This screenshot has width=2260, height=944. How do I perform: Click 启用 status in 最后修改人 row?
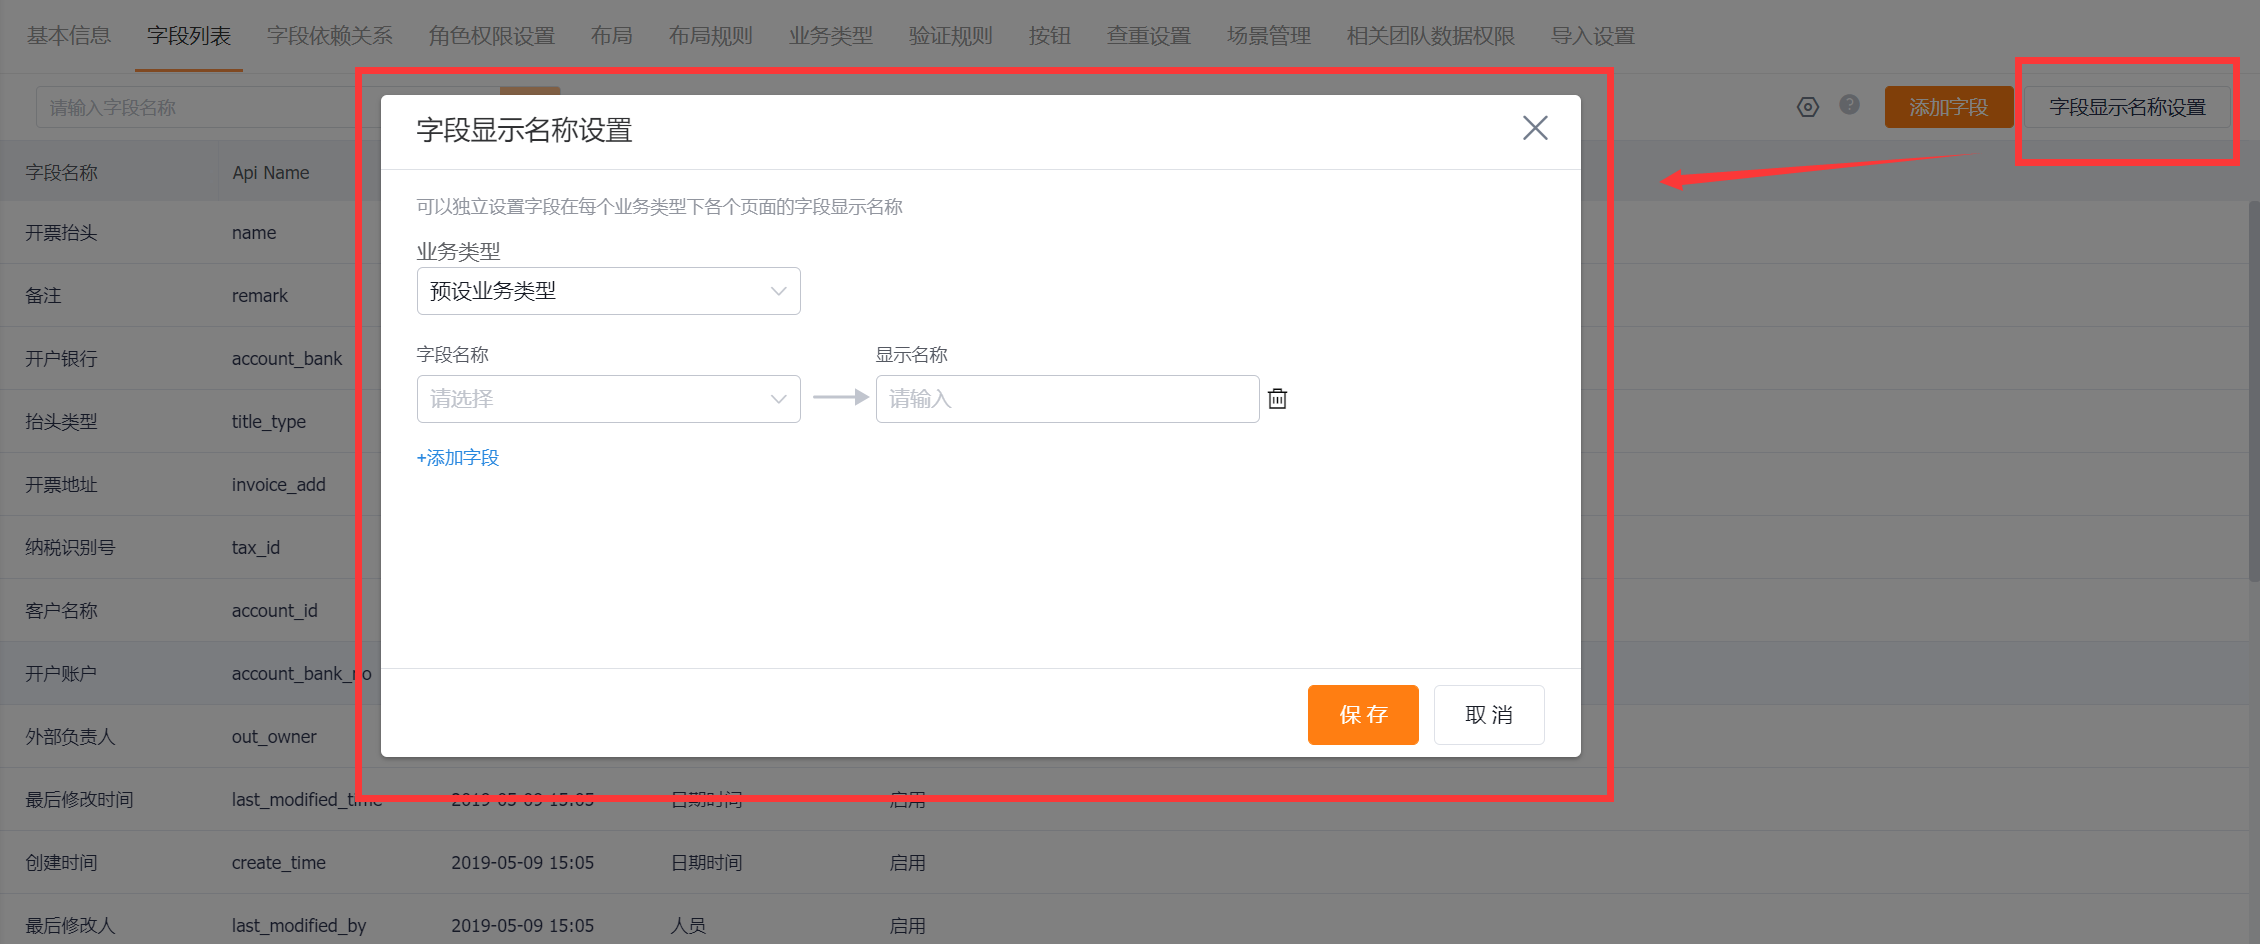coord(908,926)
